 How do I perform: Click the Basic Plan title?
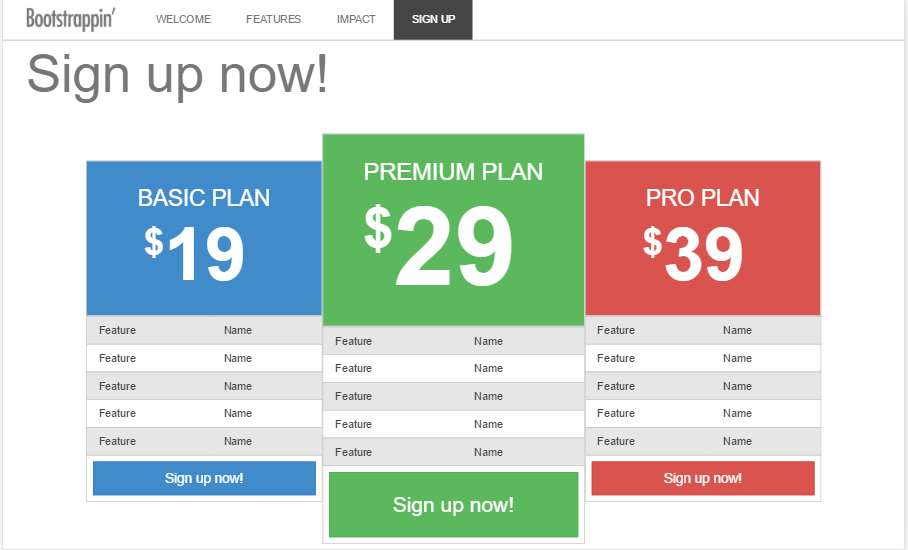204,198
